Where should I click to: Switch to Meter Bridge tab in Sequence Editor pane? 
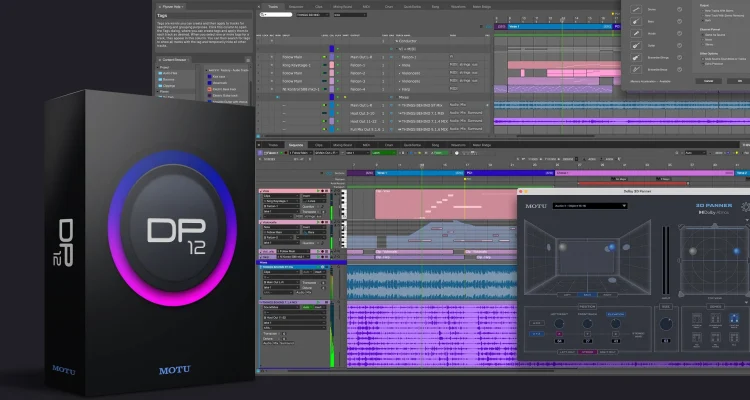482,145
